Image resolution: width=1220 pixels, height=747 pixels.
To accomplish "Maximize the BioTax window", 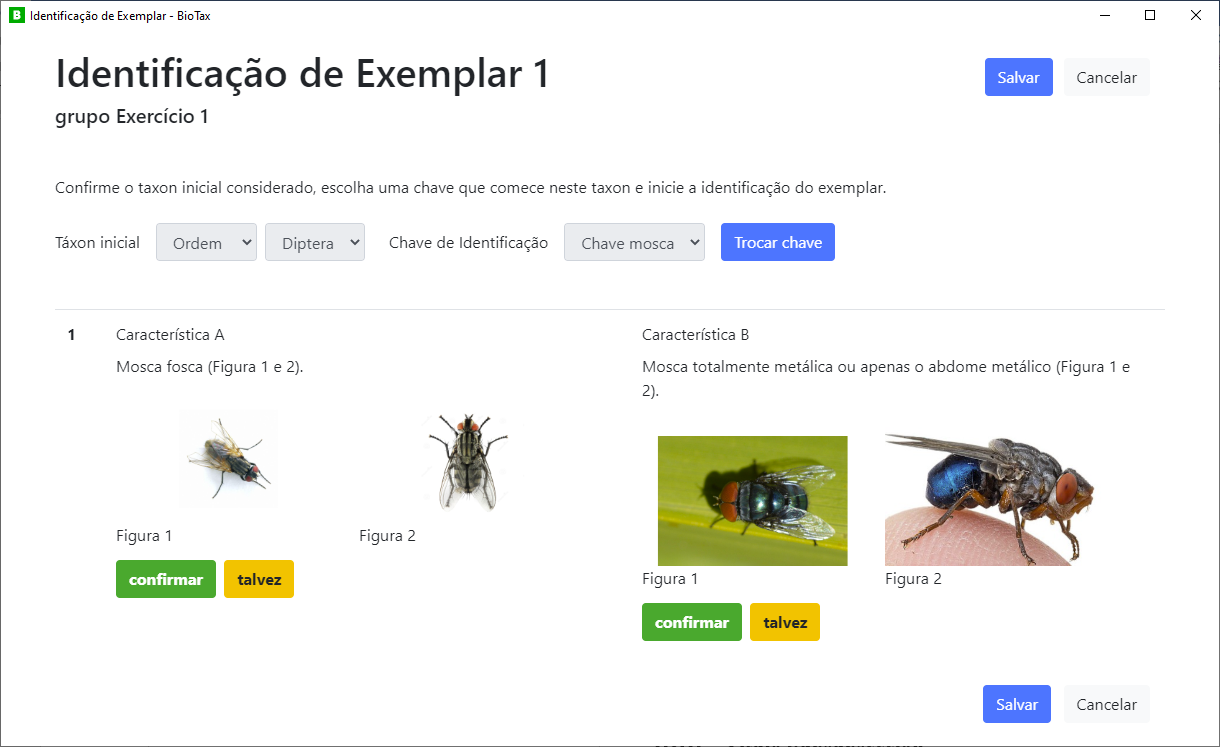I will point(1150,15).
